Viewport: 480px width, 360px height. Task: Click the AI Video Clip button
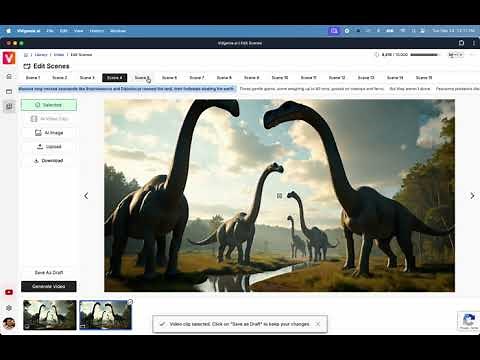(49, 119)
